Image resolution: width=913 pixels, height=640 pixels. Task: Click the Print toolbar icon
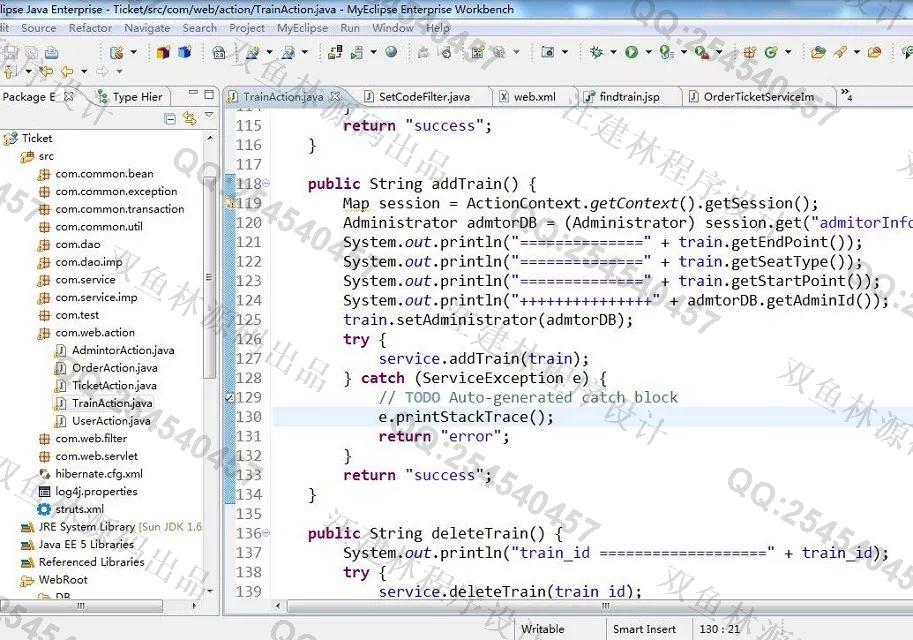[52, 52]
